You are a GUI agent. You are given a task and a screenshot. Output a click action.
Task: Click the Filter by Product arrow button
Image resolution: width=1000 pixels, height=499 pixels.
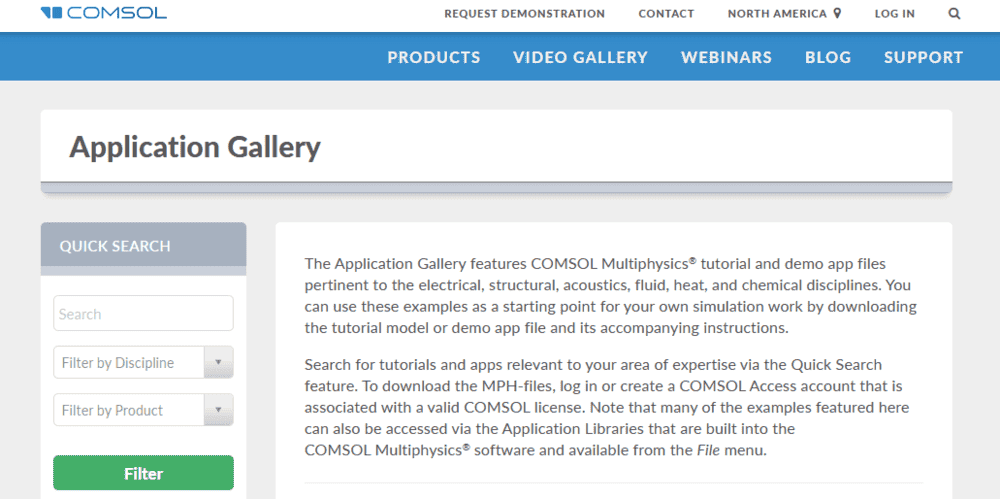click(x=218, y=410)
